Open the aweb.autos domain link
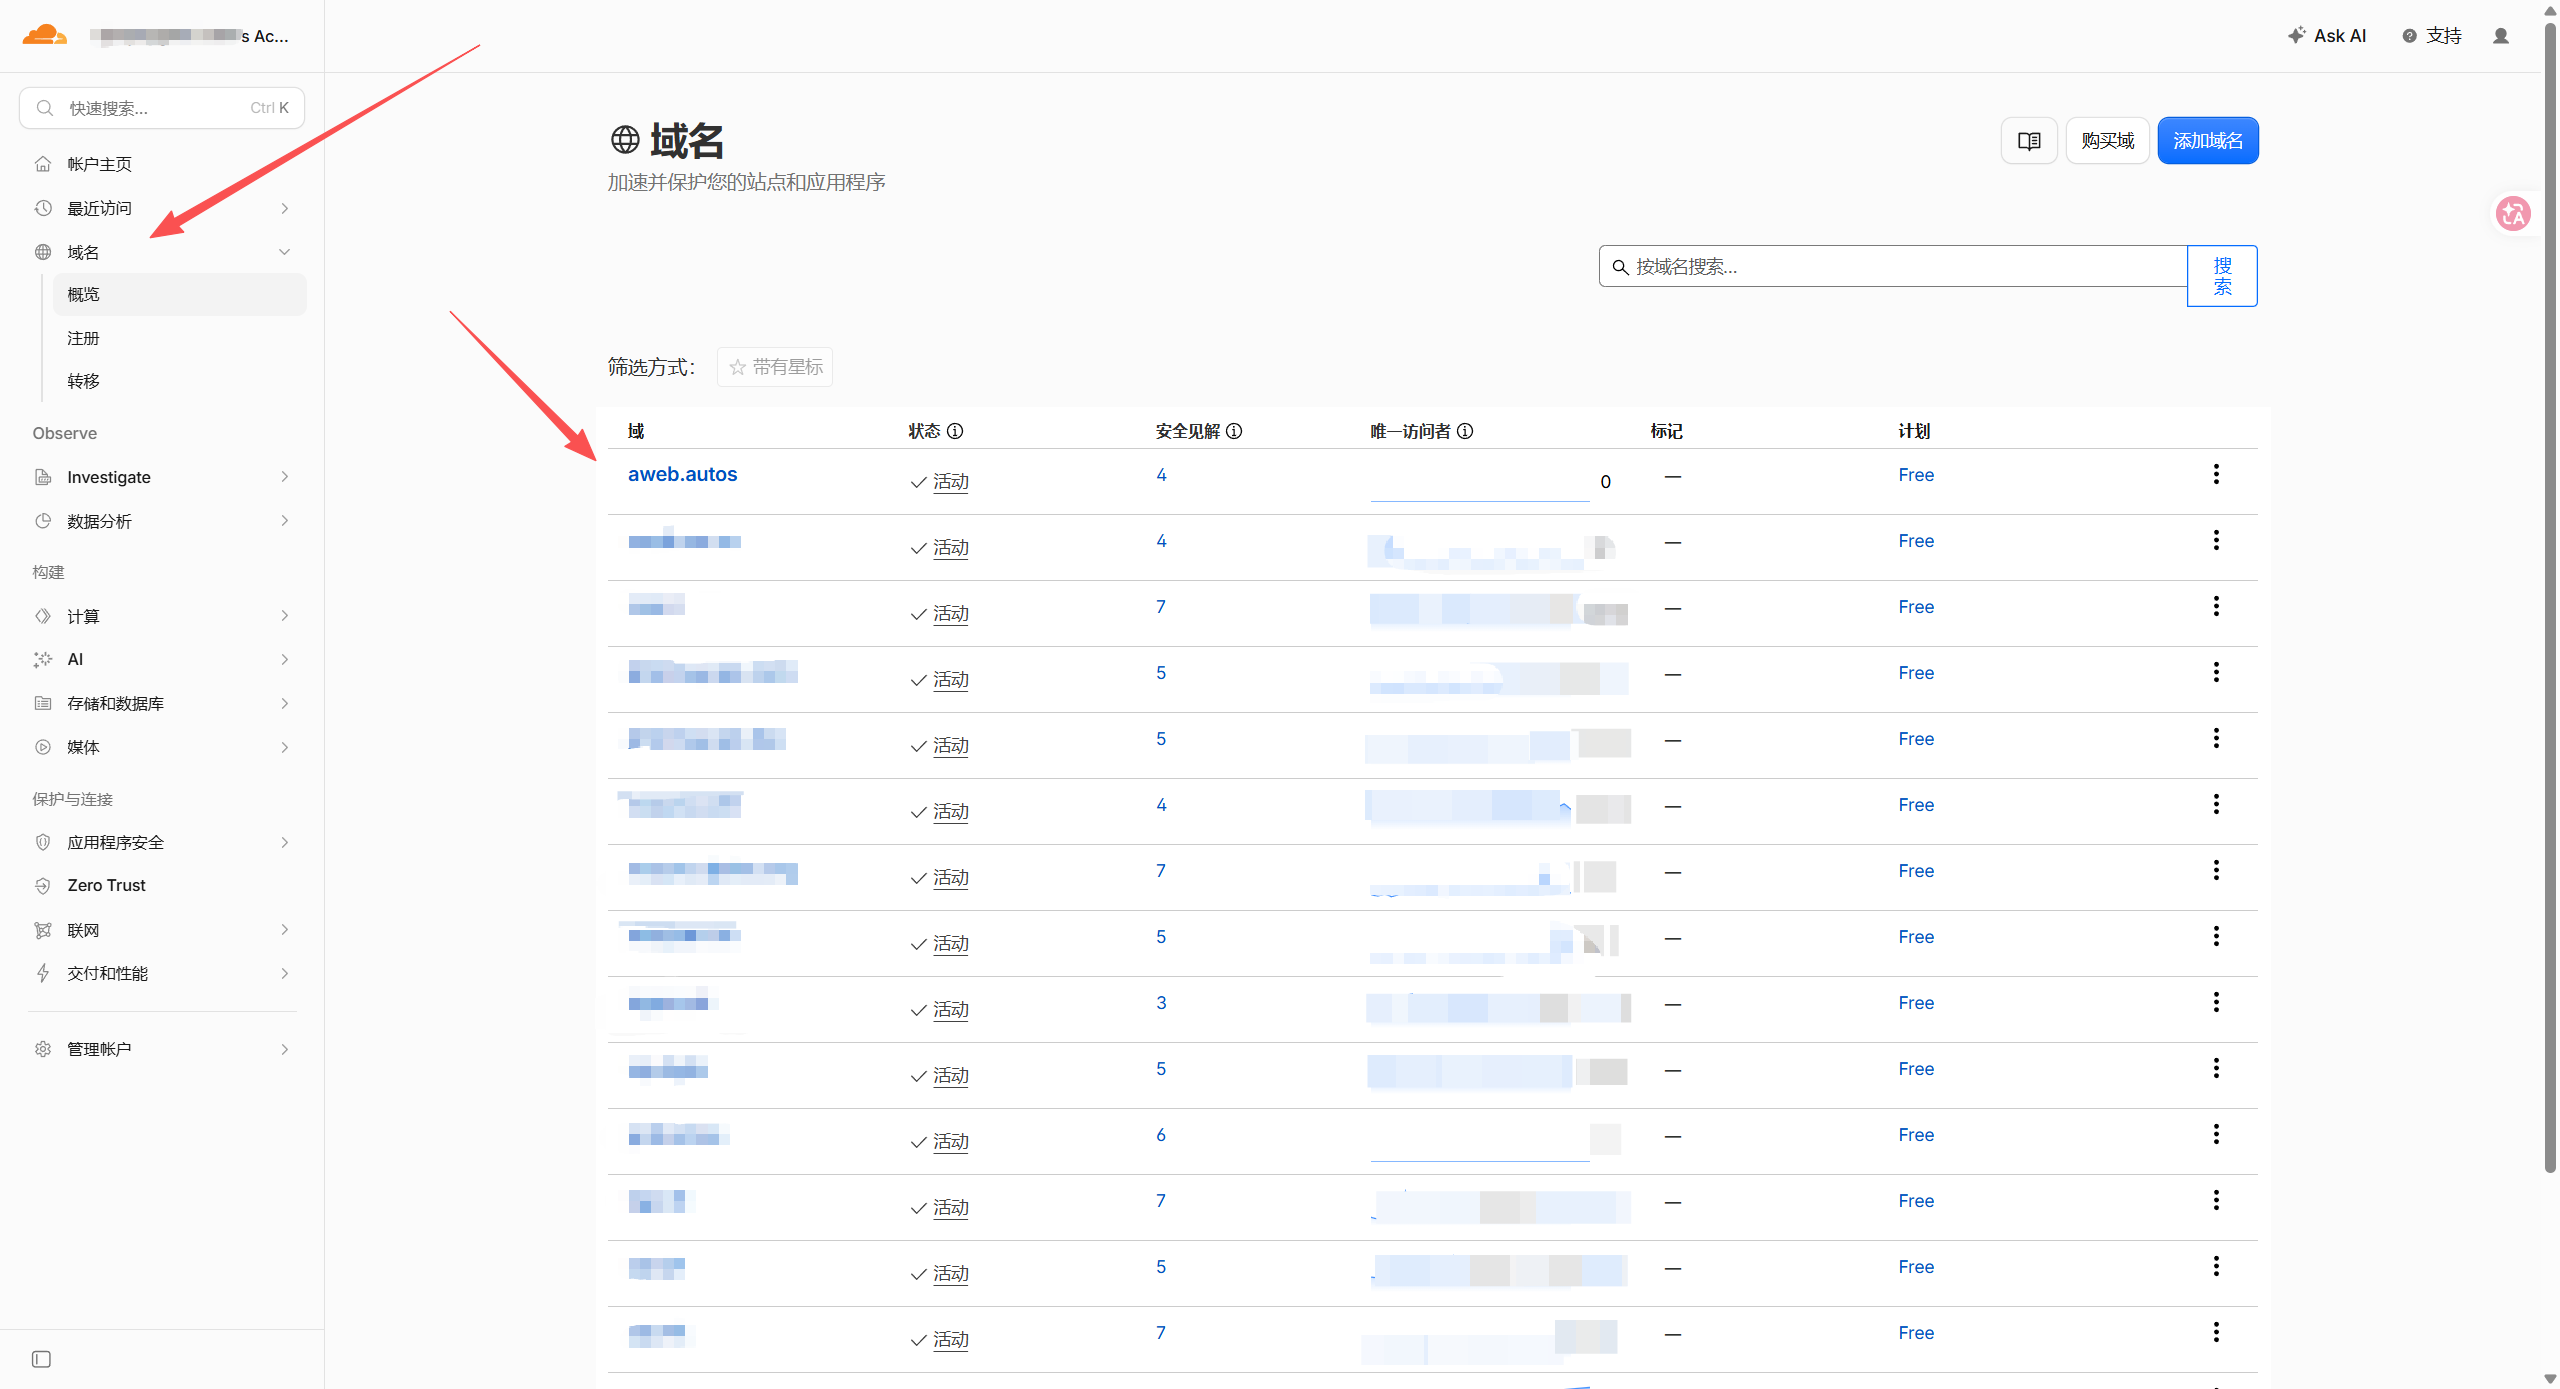 tap(683, 474)
